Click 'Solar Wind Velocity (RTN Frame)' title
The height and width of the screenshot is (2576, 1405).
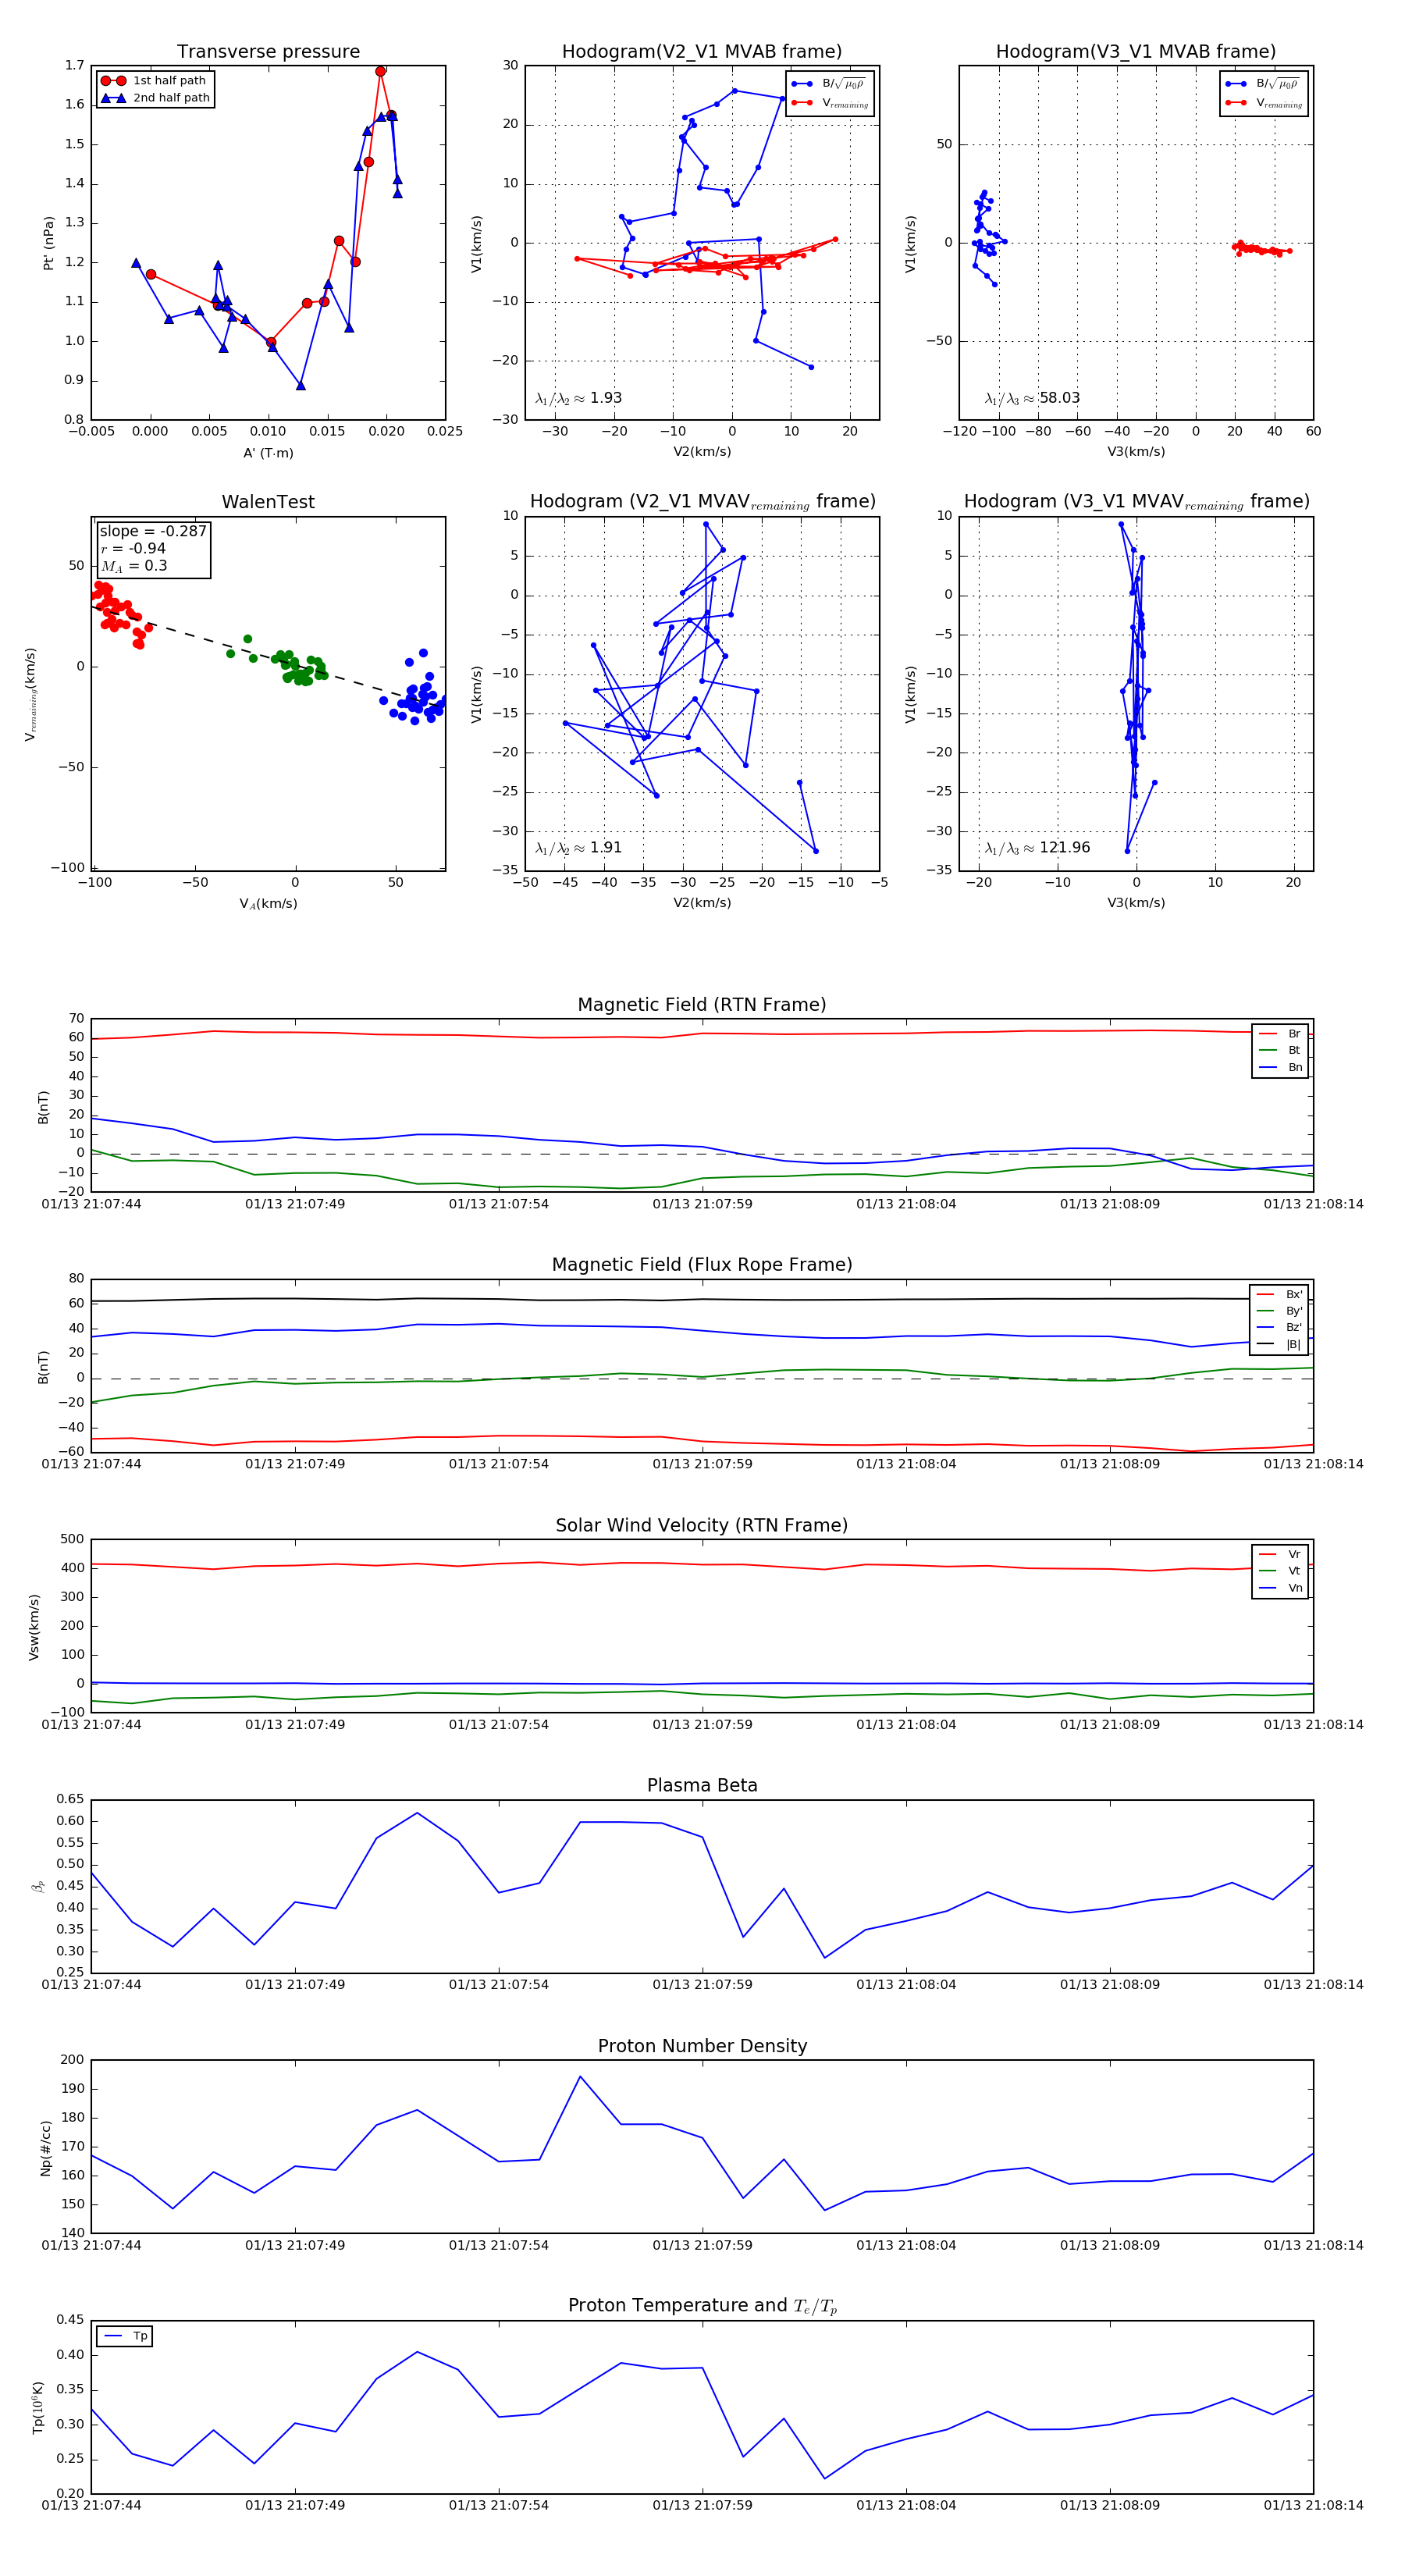pyautogui.click(x=702, y=1526)
